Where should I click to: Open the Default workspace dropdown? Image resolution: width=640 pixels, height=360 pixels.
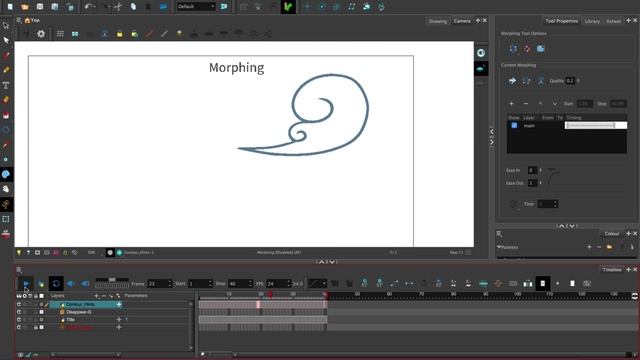pos(196,7)
